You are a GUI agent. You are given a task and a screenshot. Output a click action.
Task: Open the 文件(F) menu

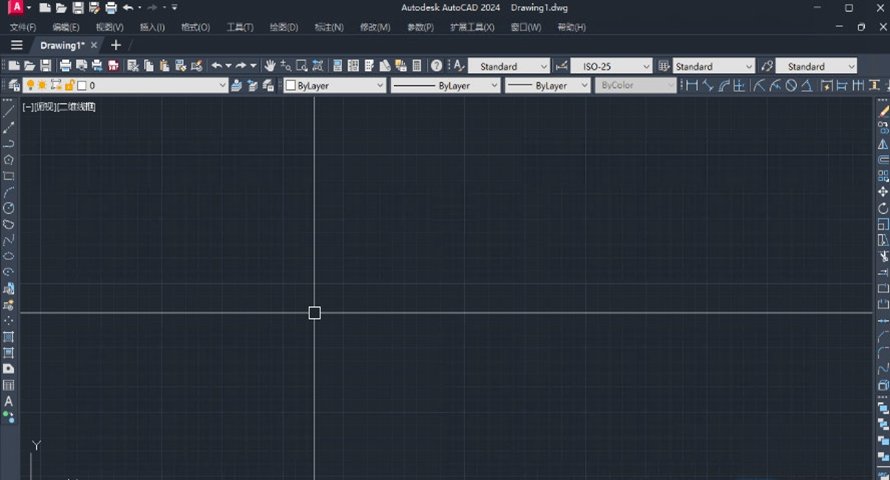coord(23,27)
